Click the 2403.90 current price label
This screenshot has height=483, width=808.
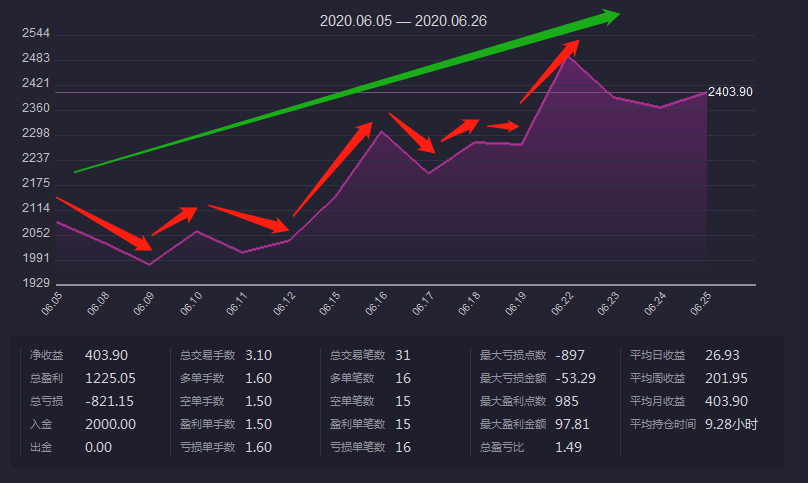[730, 92]
